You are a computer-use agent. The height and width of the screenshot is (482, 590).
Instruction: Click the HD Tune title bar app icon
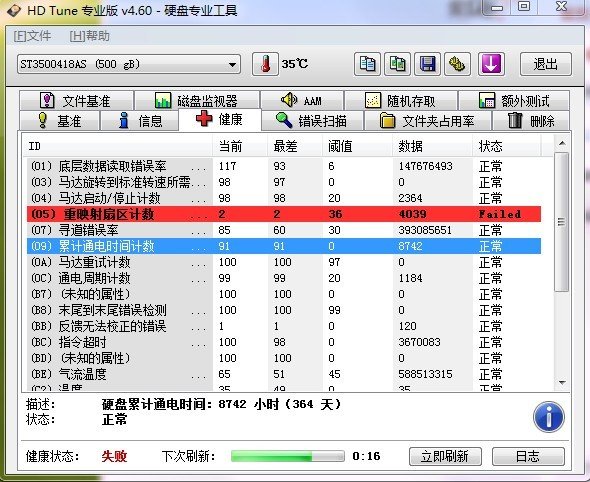coord(14,10)
